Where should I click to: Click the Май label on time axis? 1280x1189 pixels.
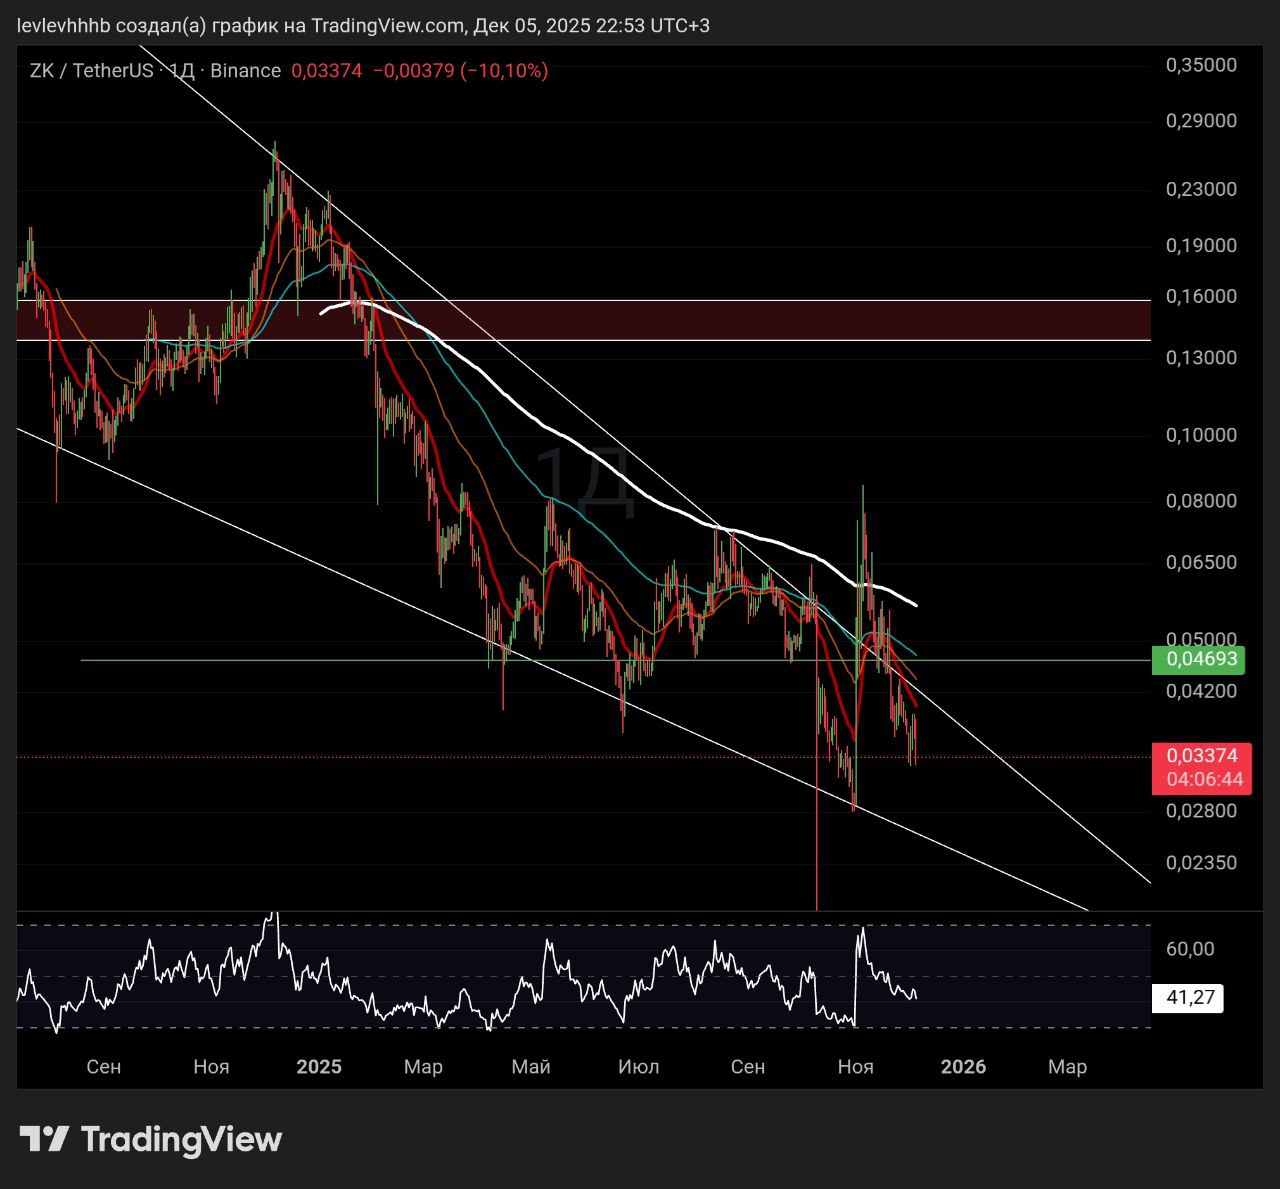click(x=531, y=1067)
